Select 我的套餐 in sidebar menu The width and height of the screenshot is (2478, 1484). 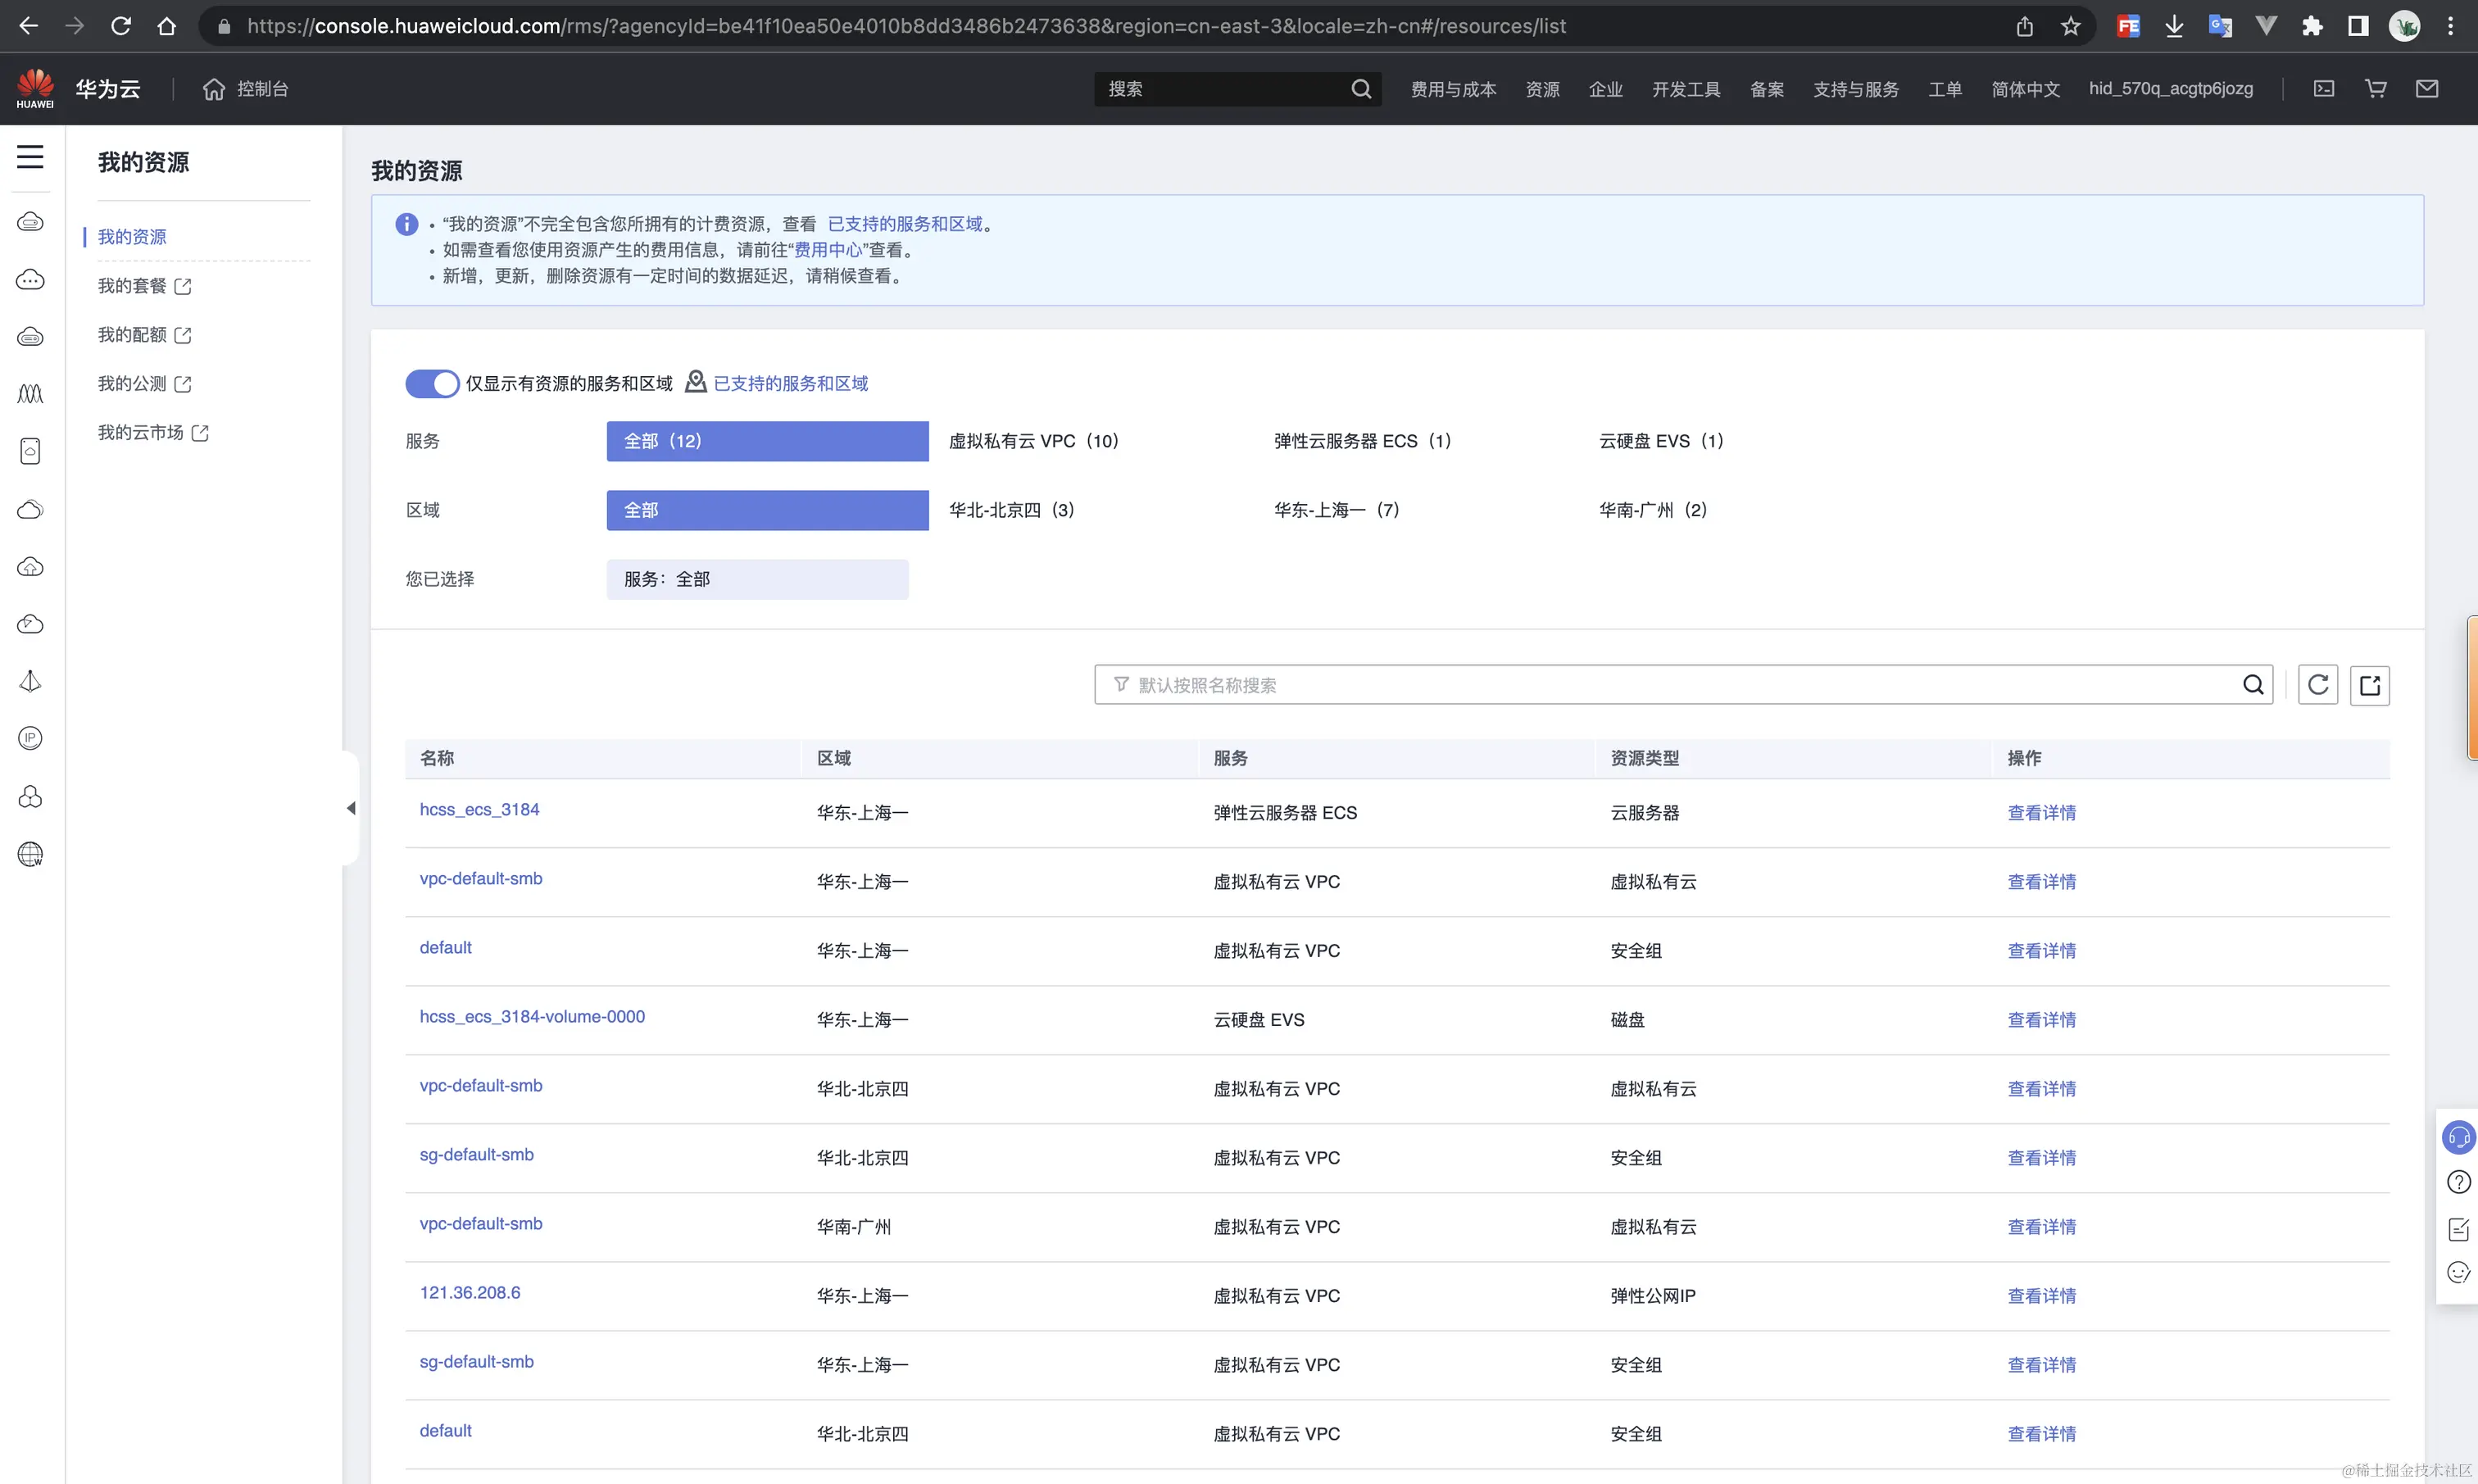(133, 286)
